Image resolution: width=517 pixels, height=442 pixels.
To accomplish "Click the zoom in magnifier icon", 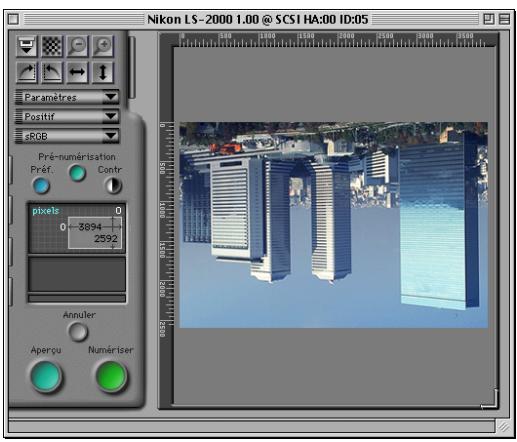I will click(103, 46).
